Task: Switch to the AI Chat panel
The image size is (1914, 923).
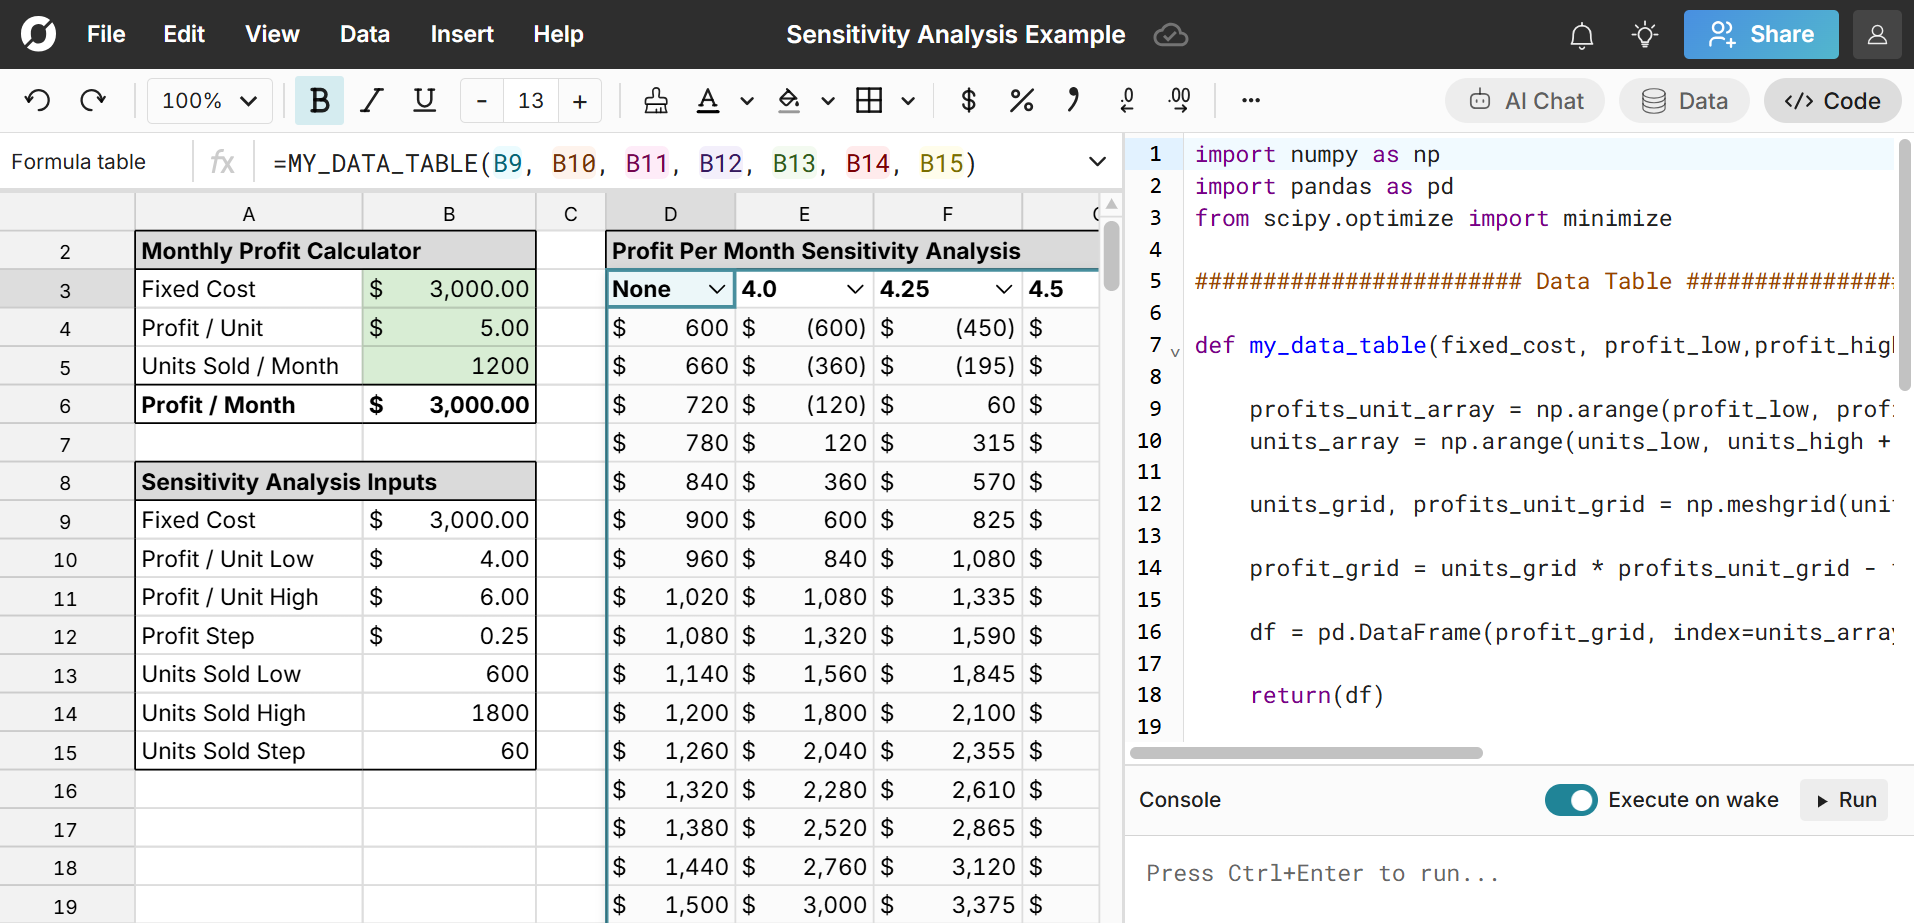Action: 1524,100
